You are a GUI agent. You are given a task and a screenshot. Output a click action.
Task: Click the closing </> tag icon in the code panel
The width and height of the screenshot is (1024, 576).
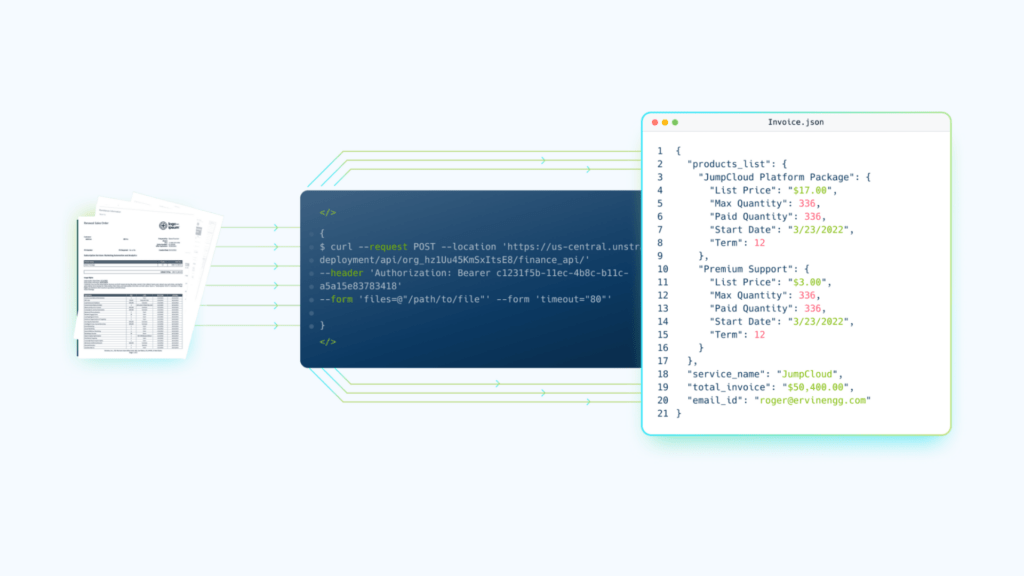tap(327, 342)
